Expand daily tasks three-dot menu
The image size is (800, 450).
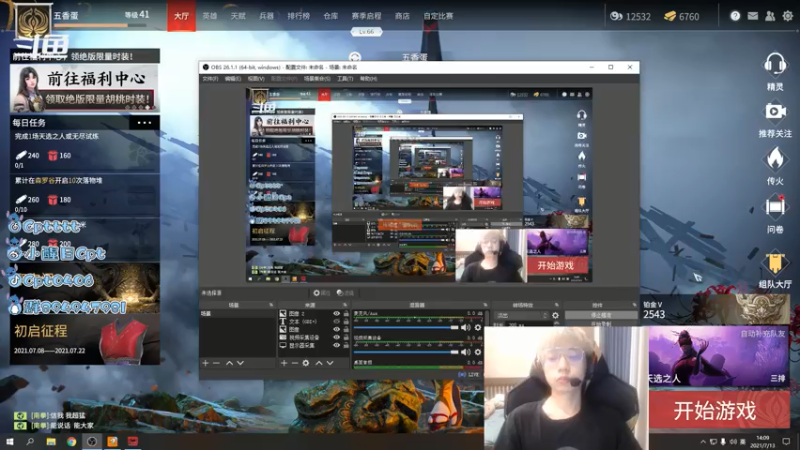(x=144, y=122)
